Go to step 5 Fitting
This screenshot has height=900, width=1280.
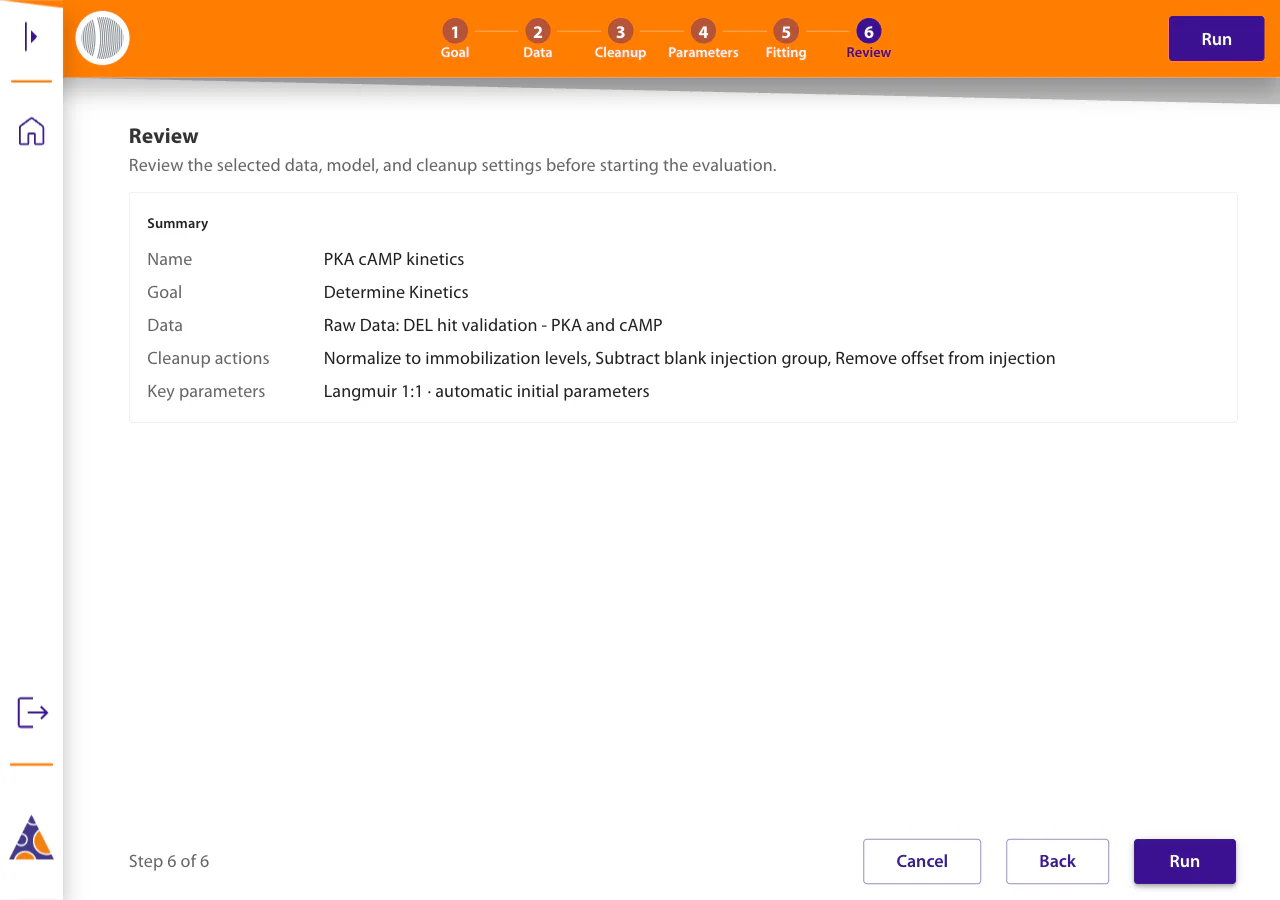point(786,40)
